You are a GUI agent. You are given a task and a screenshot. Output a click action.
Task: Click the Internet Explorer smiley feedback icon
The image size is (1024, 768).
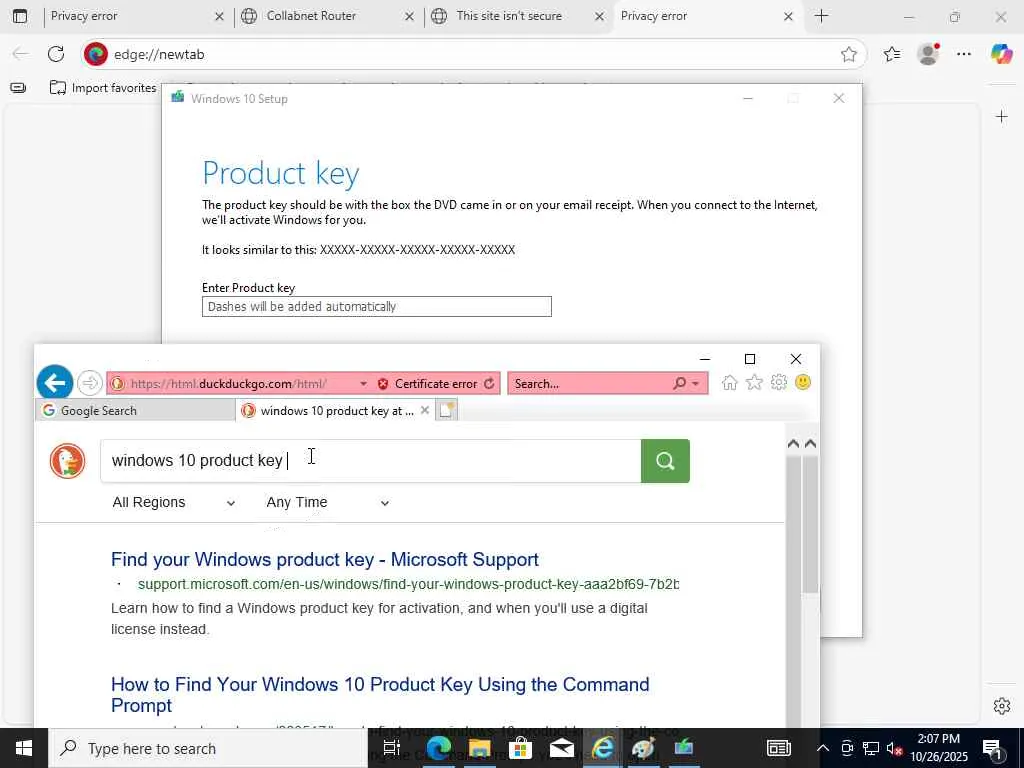pos(803,382)
